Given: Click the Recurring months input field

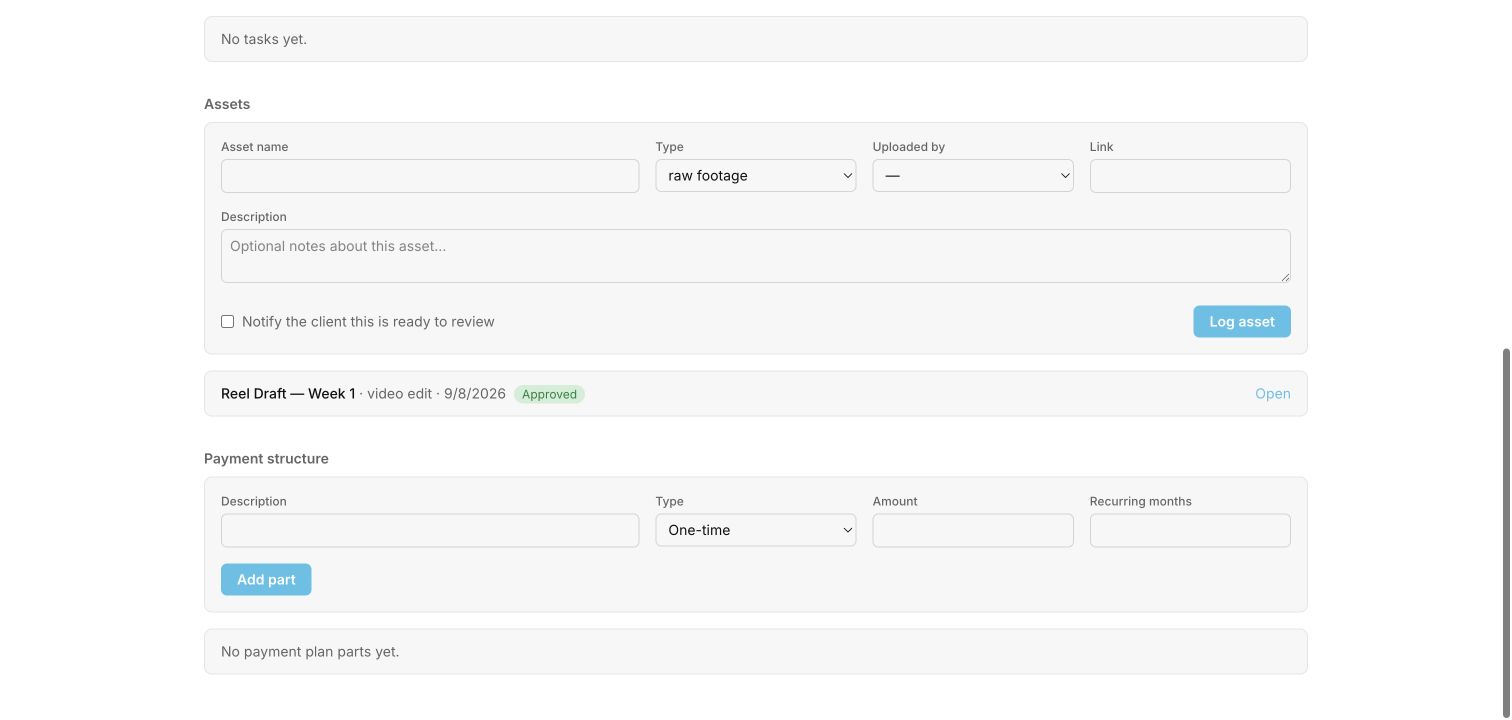Looking at the screenshot, I should click(1190, 531).
